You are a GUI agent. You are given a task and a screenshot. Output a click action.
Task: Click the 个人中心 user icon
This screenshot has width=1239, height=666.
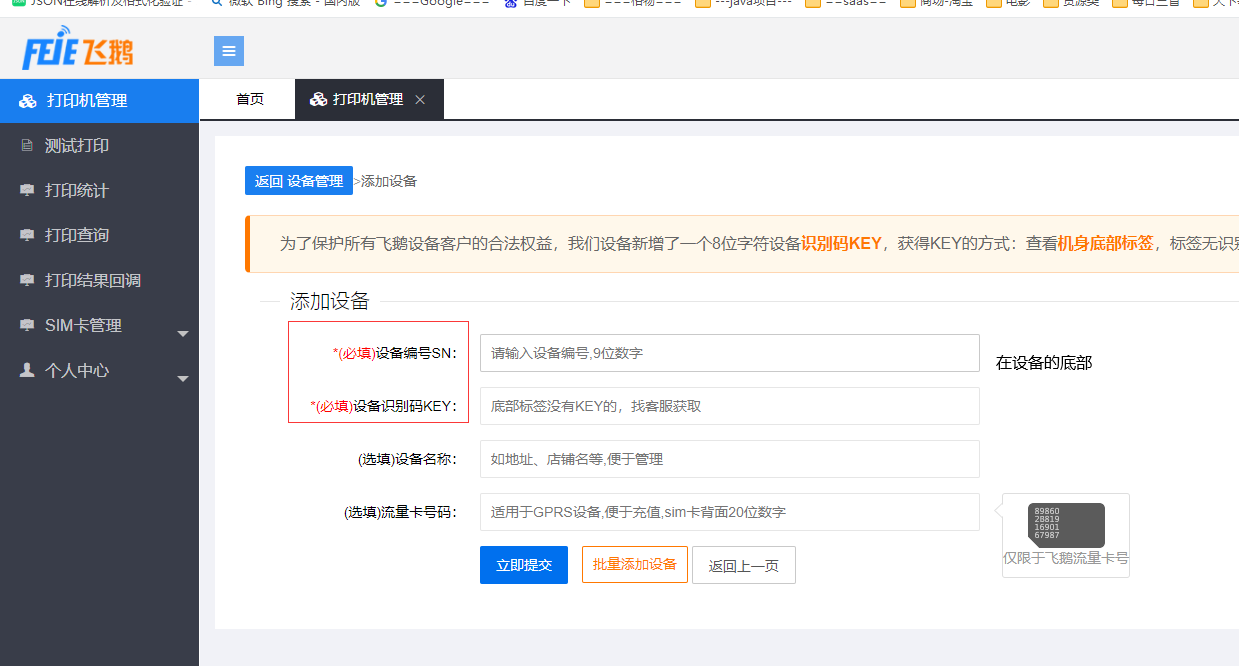27,370
